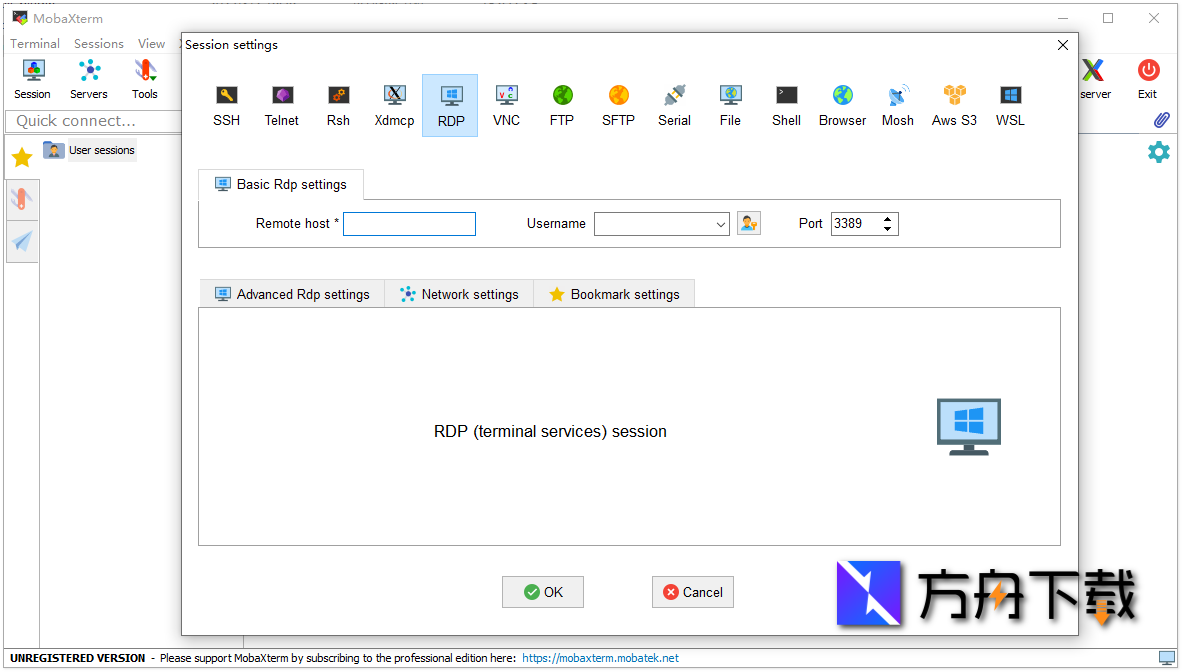Choose the SFTP session type
Screen dimensions: 1182x672
click(618, 104)
